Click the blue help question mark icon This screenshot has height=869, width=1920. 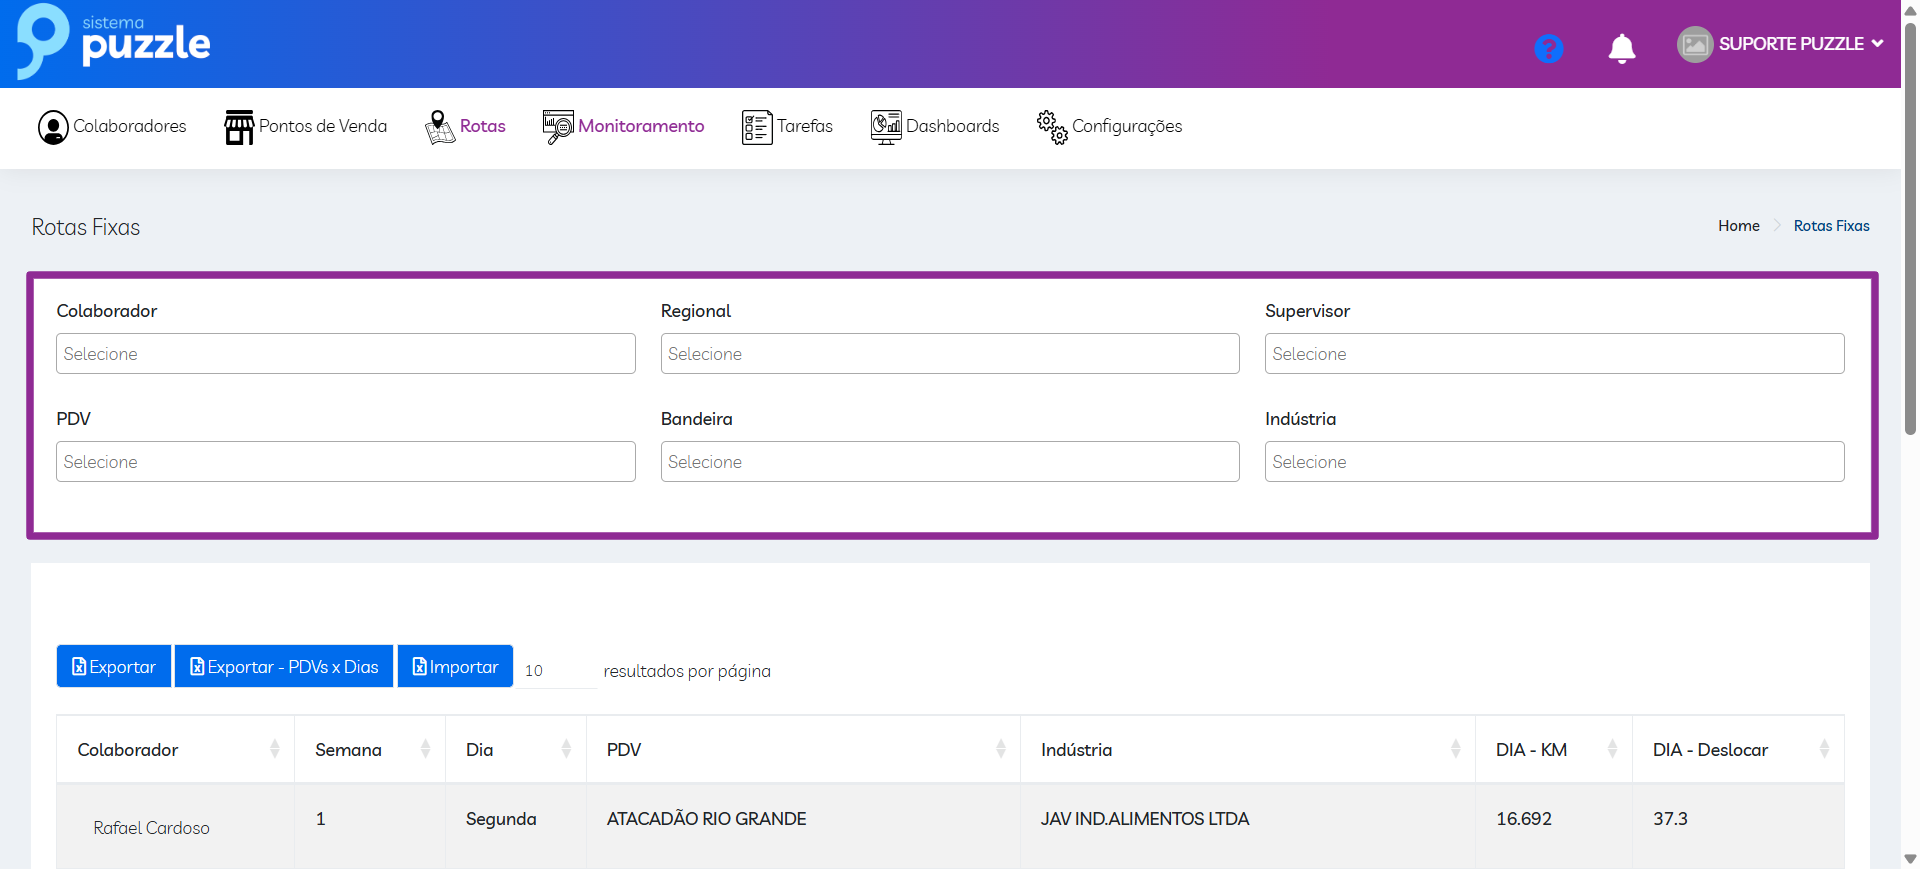click(x=1548, y=48)
